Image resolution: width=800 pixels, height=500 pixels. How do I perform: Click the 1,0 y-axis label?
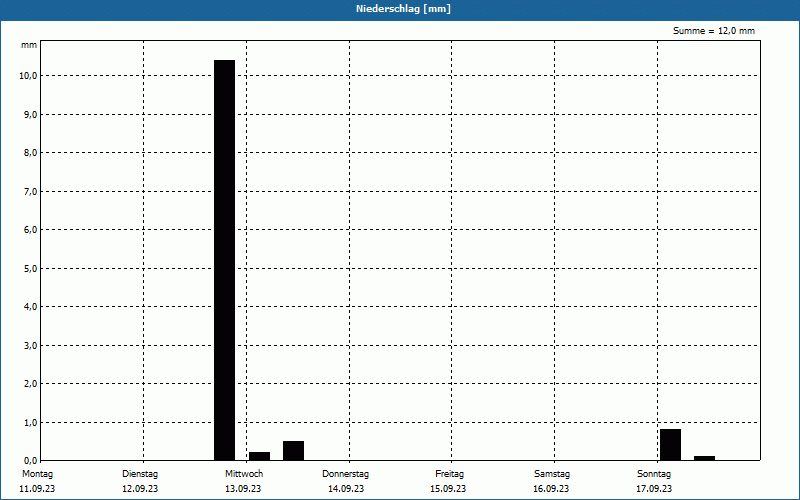(31, 422)
